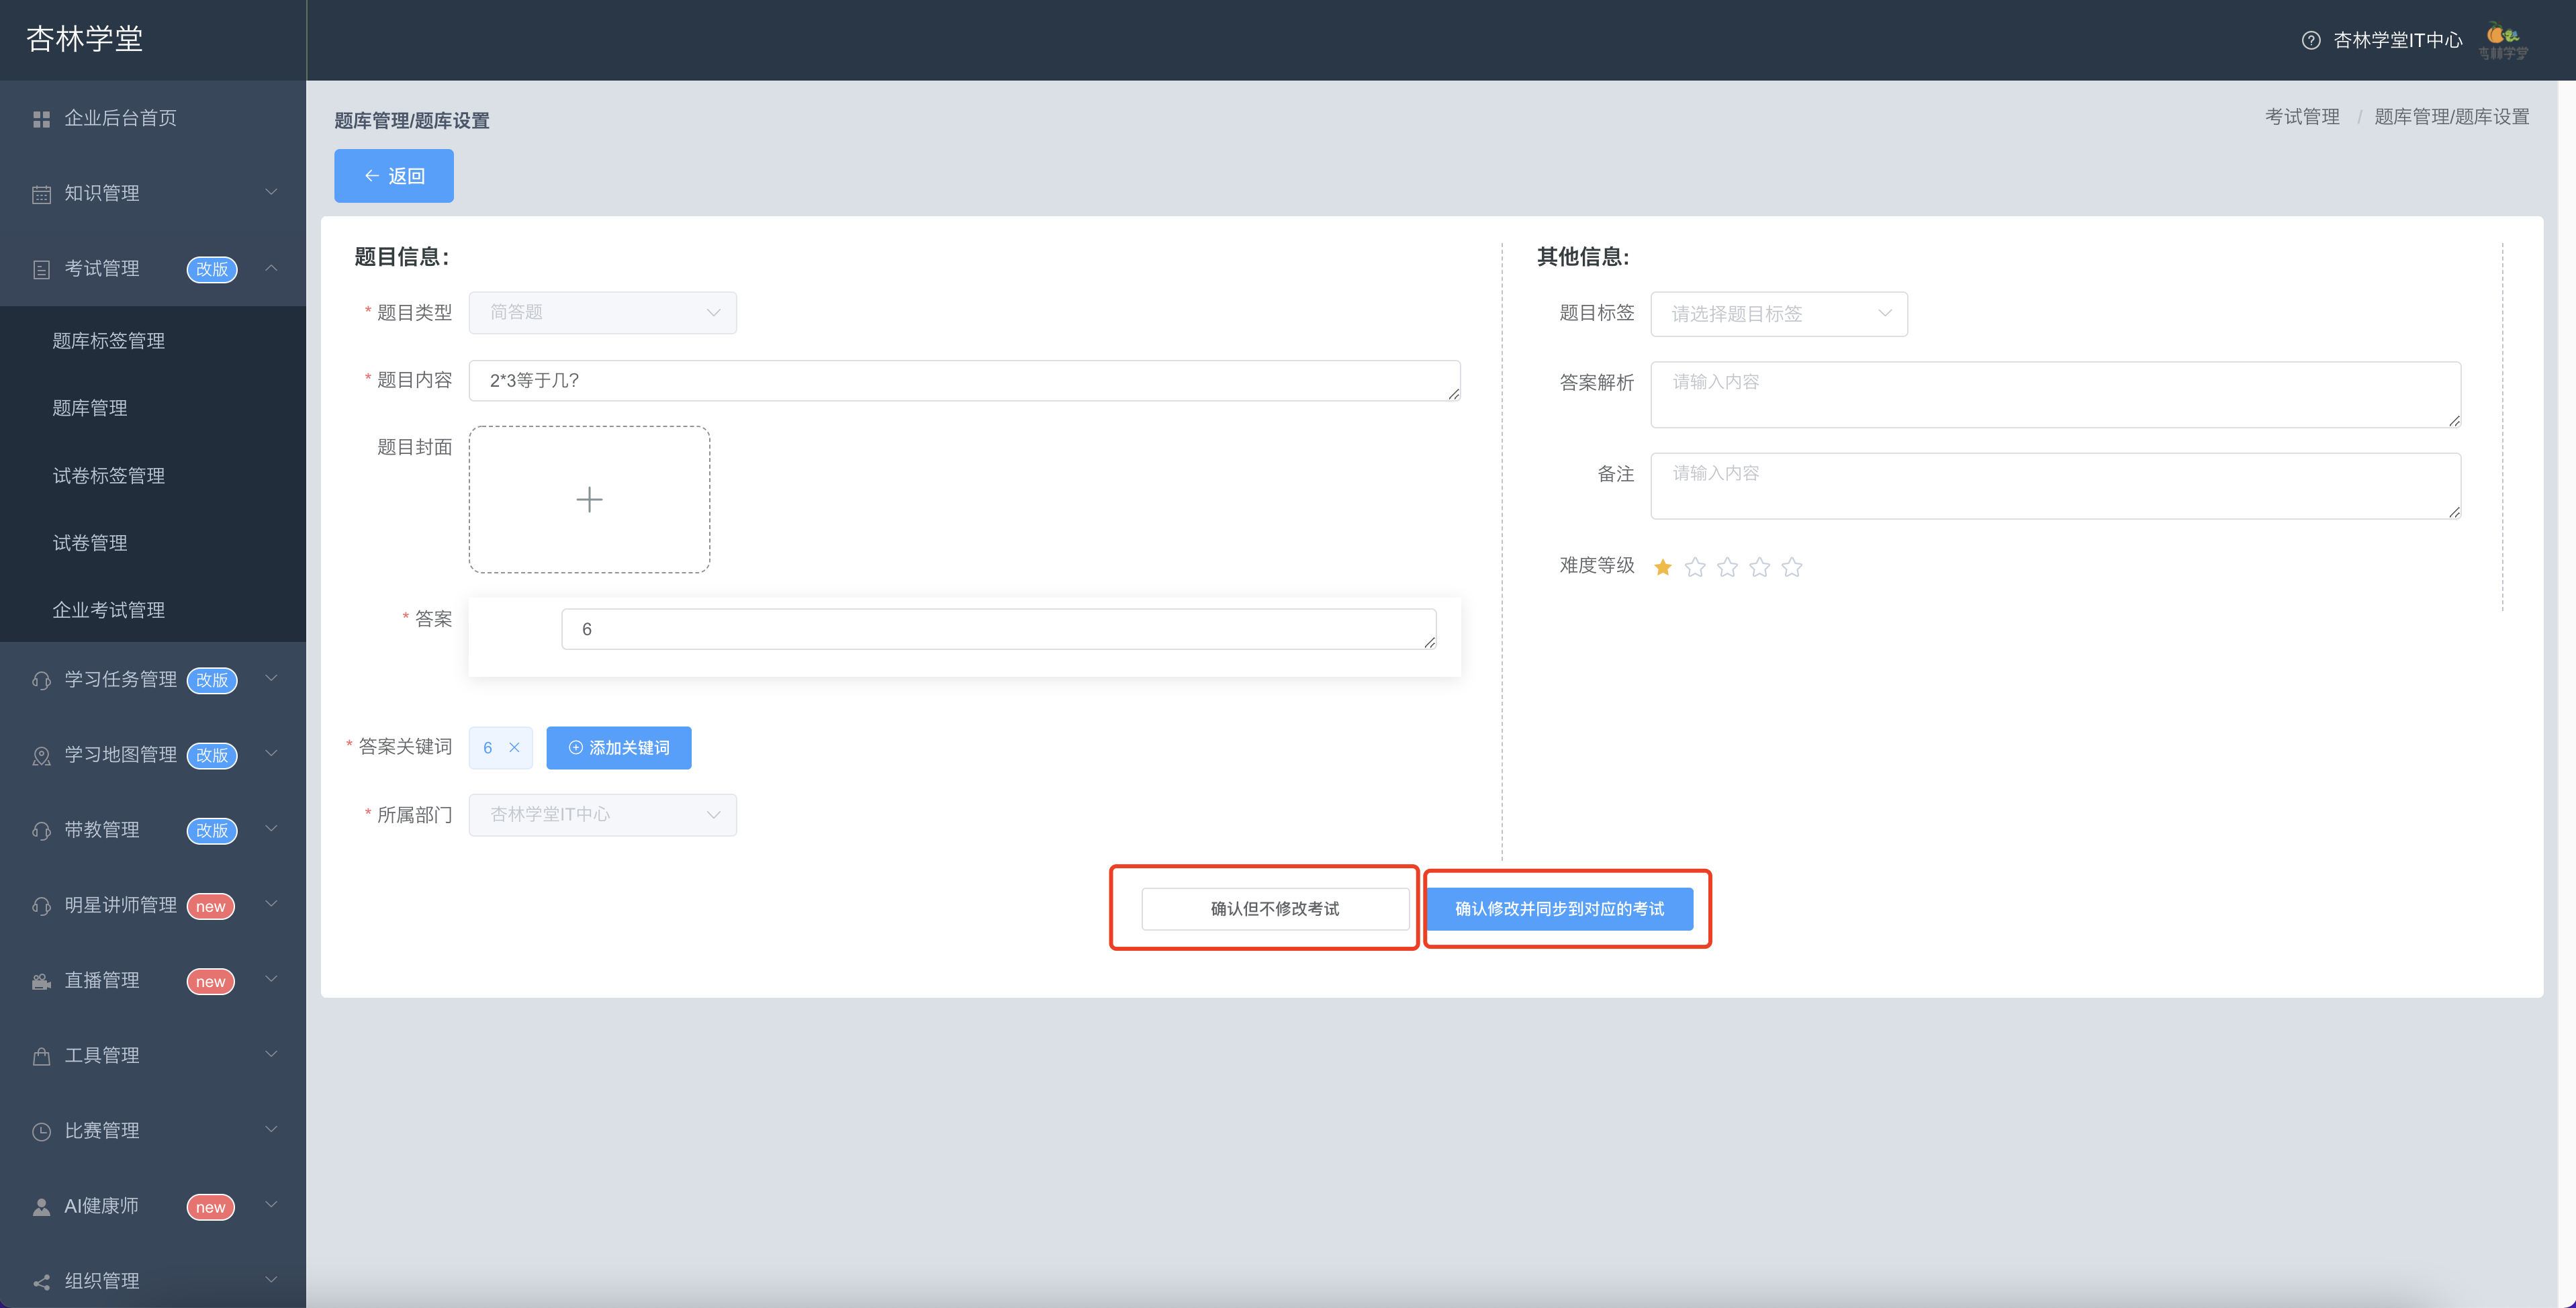2576x1308 pixels.
Task: Set difficulty to one star
Action: (1663, 567)
